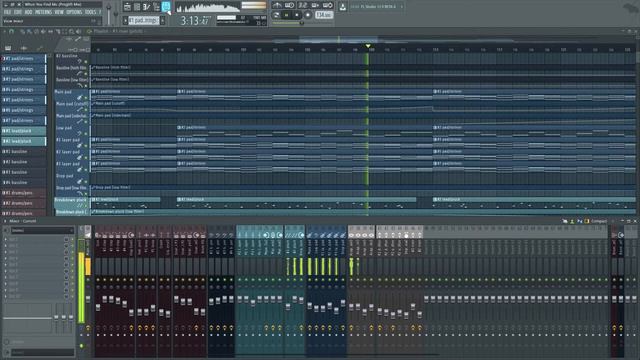
Task: Toggle wait for input before playing
Action: click(x=290, y=5)
